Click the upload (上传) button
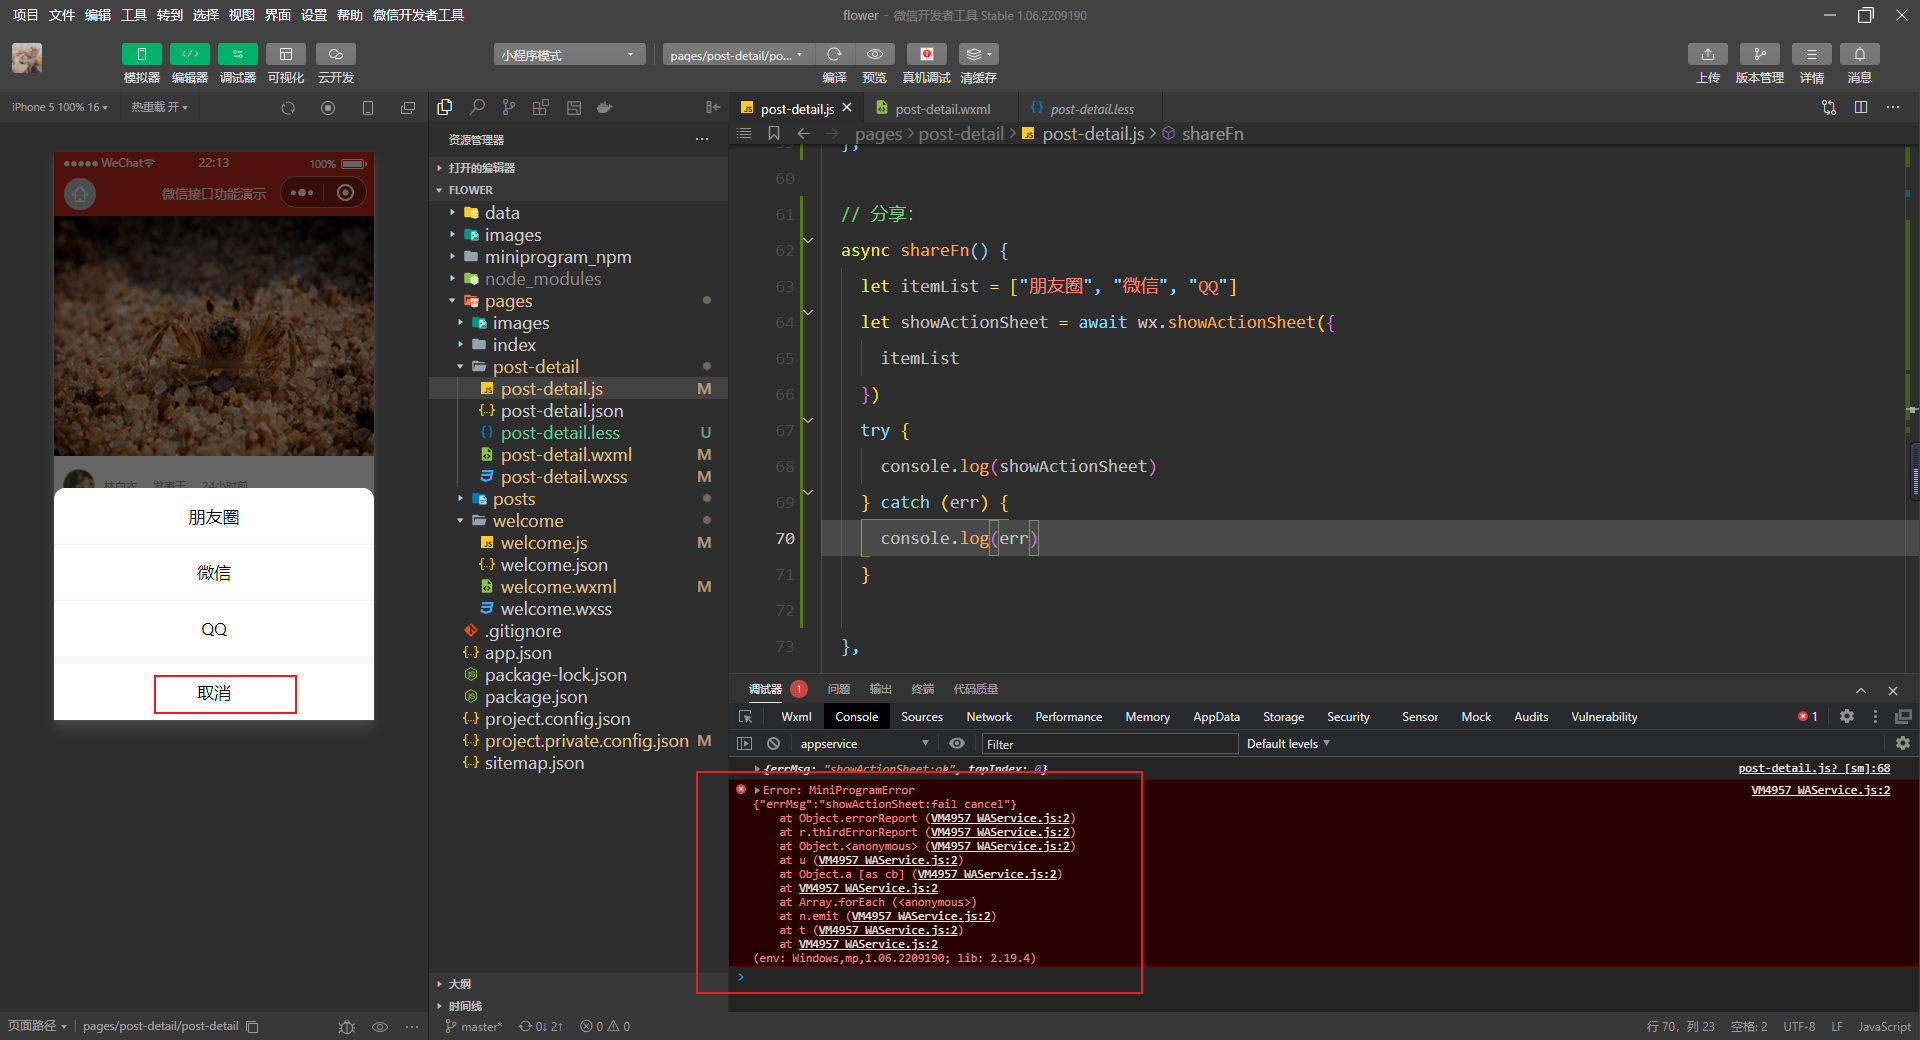Viewport: 1920px width, 1040px height. click(x=1707, y=54)
